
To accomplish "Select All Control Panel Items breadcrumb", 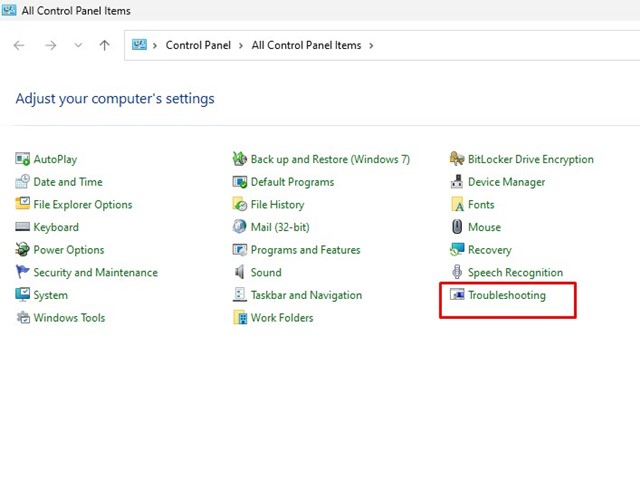I will [307, 45].
